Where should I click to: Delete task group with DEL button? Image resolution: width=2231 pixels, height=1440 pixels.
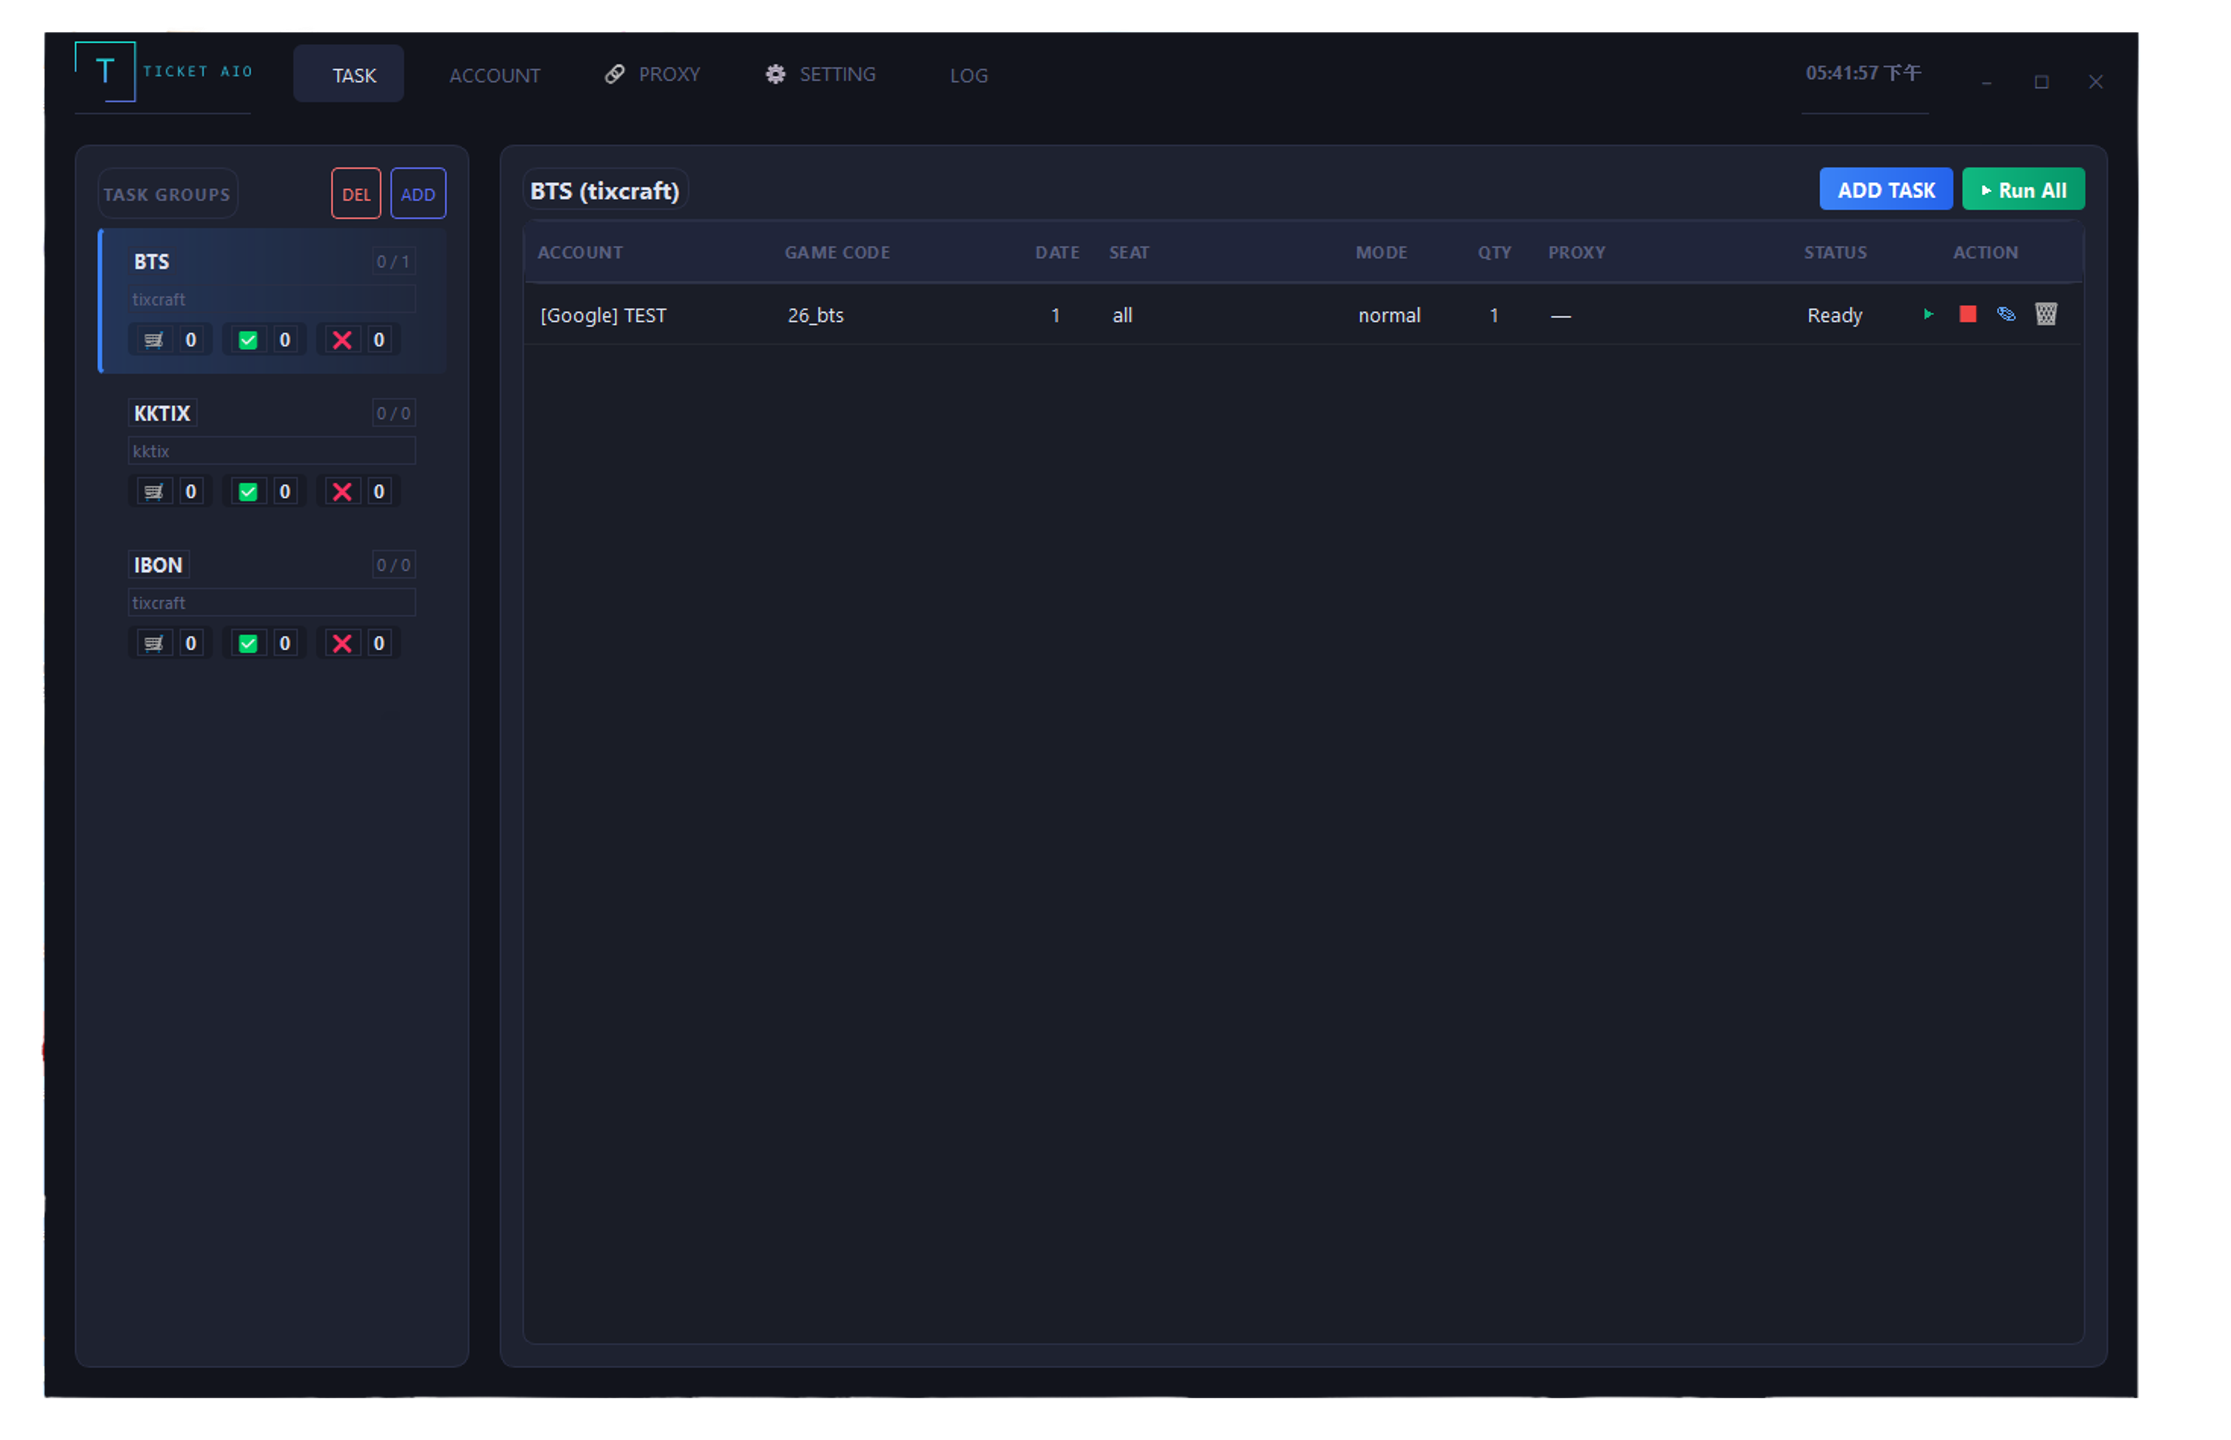tap(356, 194)
